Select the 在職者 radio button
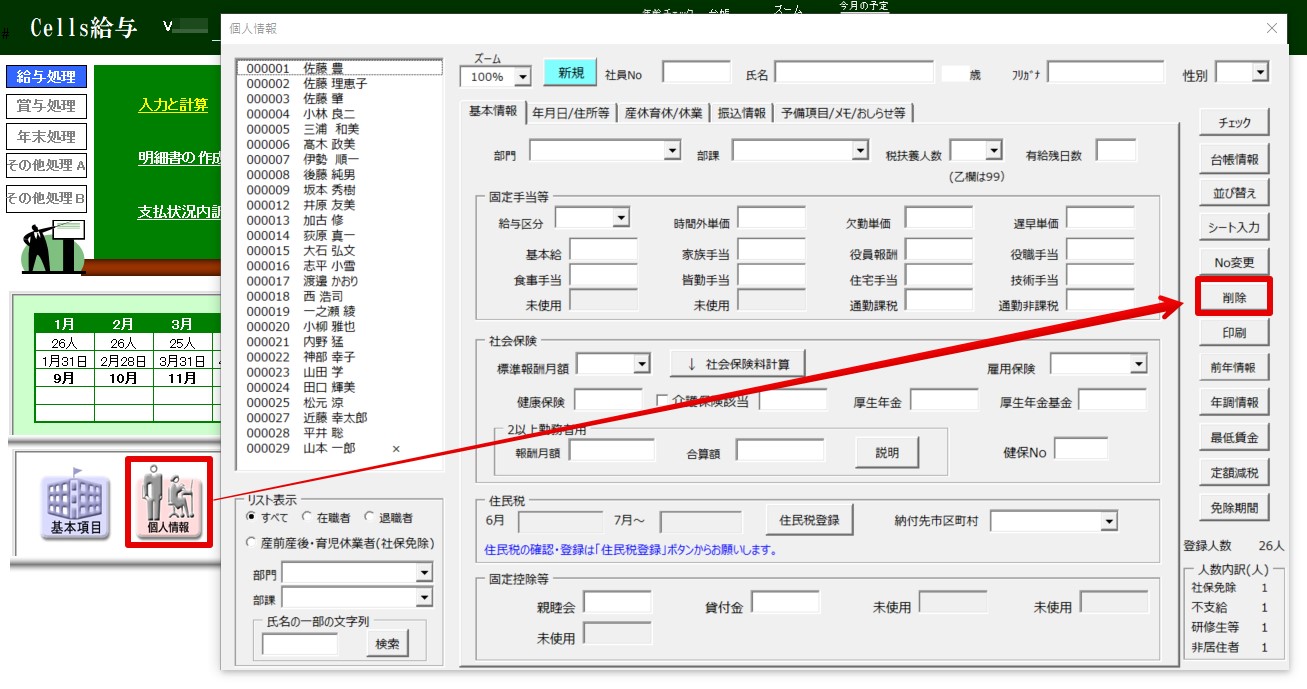Image resolution: width=1307 pixels, height=689 pixels. pyautogui.click(x=308, y=518)
